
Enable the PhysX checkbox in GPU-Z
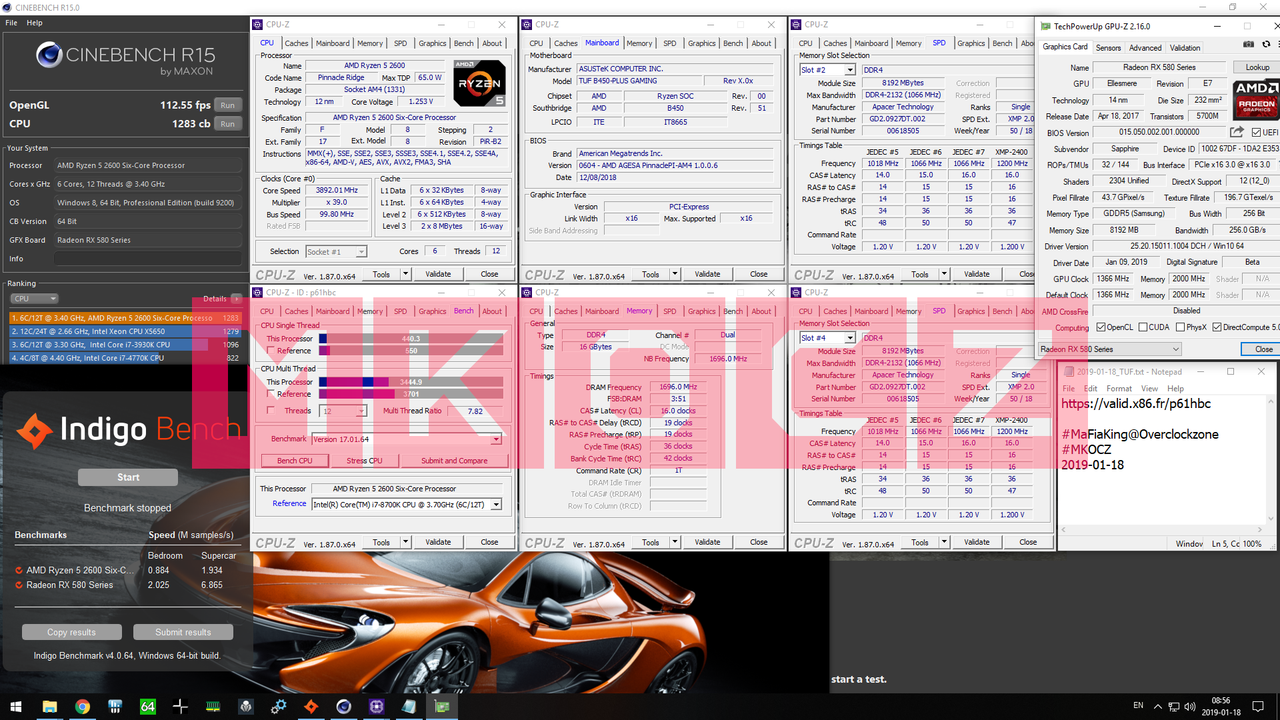coord(1180,327)
